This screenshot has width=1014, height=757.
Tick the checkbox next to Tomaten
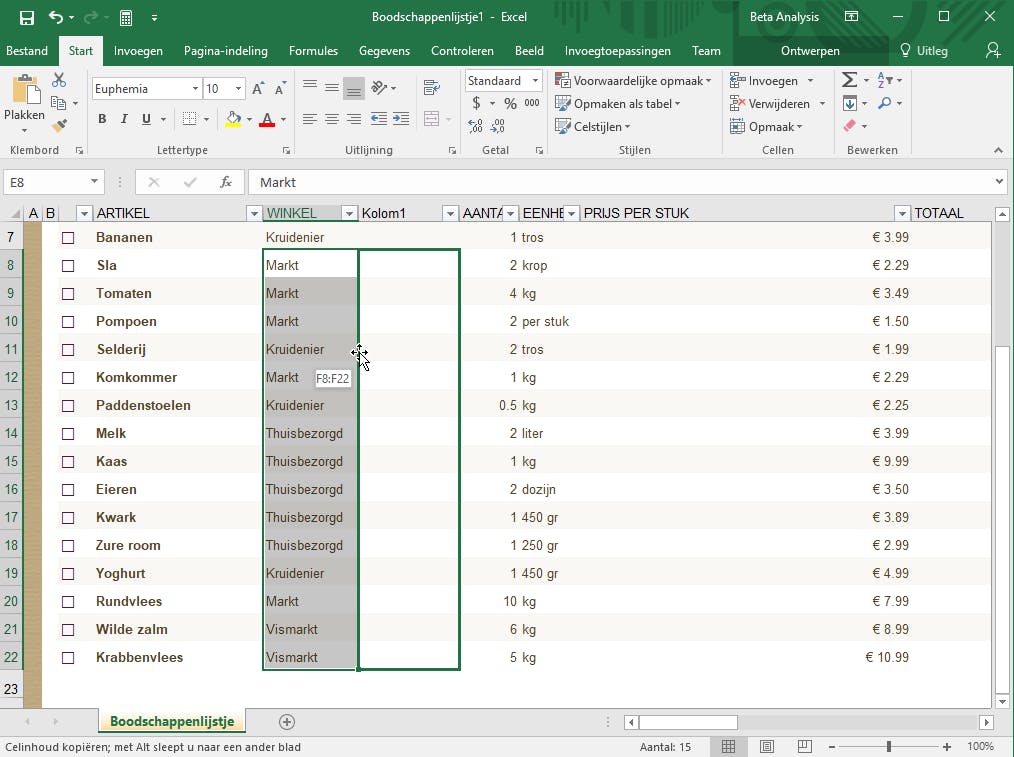tap(68, 294)
